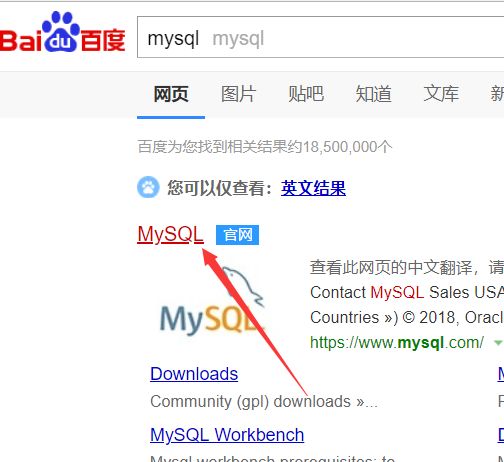504x462 pixels.
Task: Click the 查看此网页的中文翻译 text
Action: tap(391, 267)
